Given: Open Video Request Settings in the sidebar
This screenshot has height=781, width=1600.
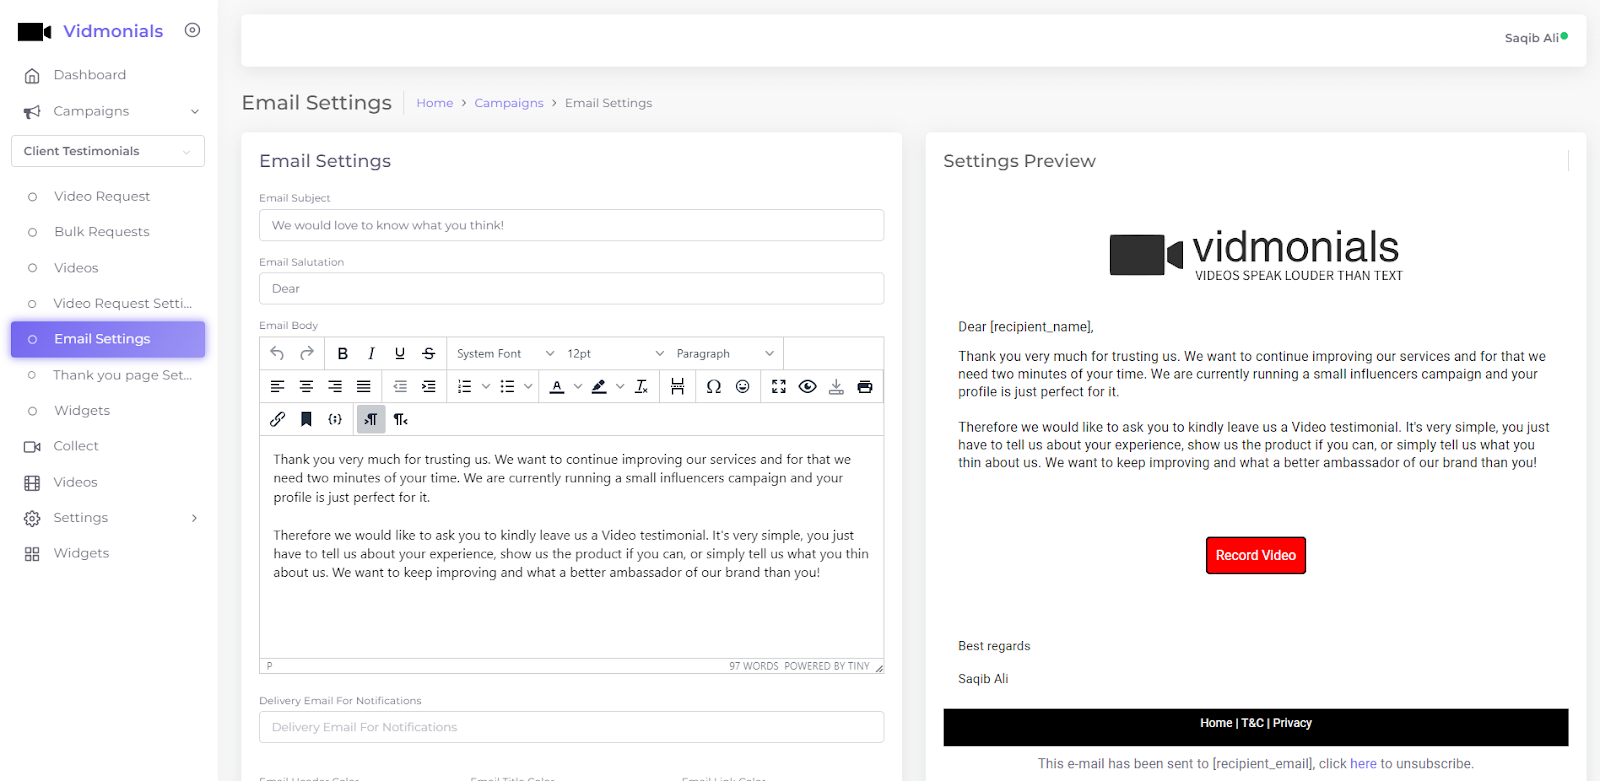Looking at the screenshot, I should 123,304.
